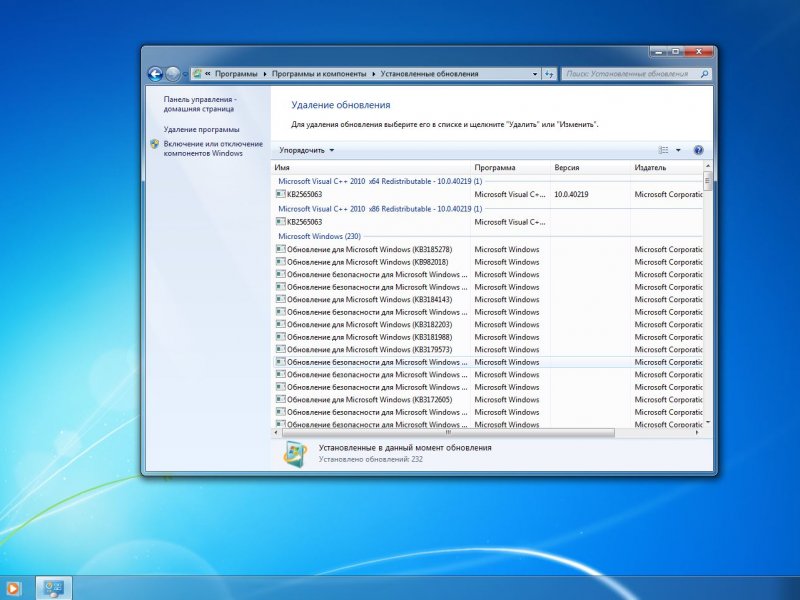Viewport: 800px width, 600px height.
Task: Sort by the Программа column header
Action: pos(510,167)
